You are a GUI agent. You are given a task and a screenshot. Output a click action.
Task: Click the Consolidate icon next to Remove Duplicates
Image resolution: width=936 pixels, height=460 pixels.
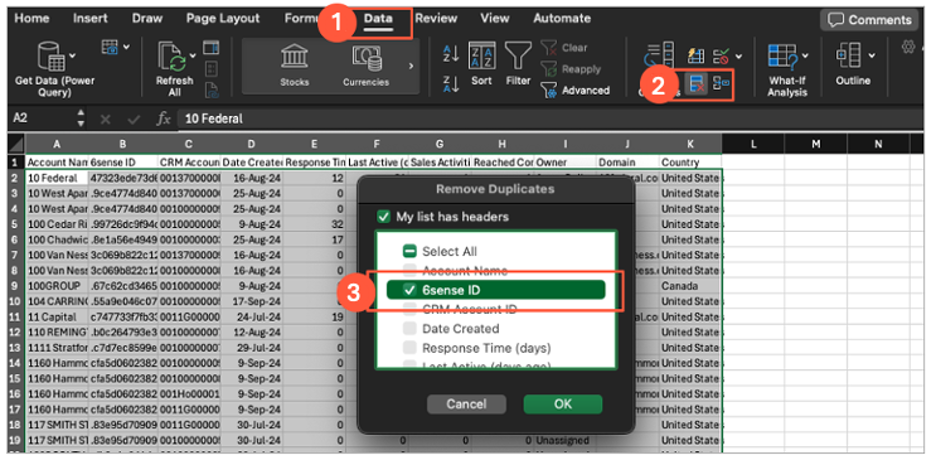[721, 85]
